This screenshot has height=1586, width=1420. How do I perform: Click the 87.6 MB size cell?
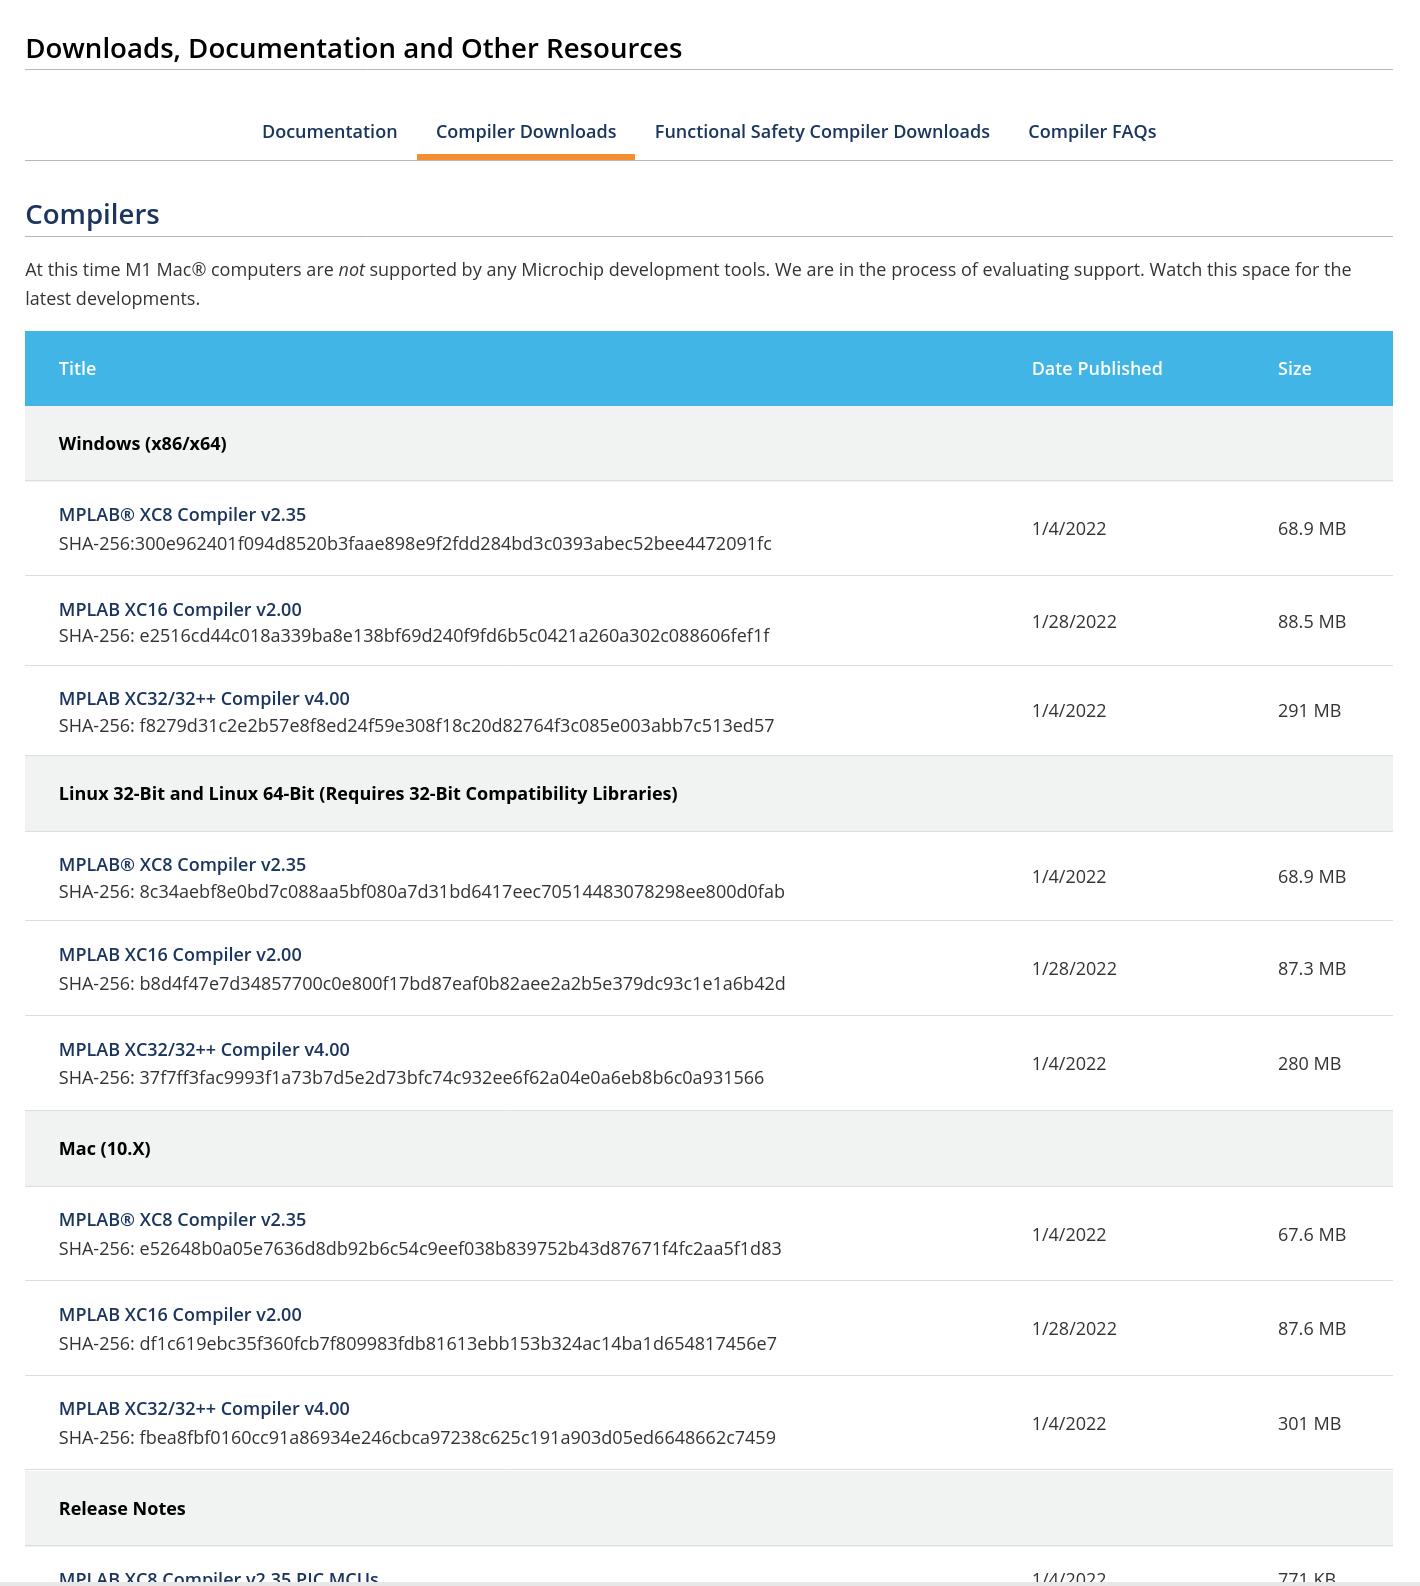(1312, 1329)
